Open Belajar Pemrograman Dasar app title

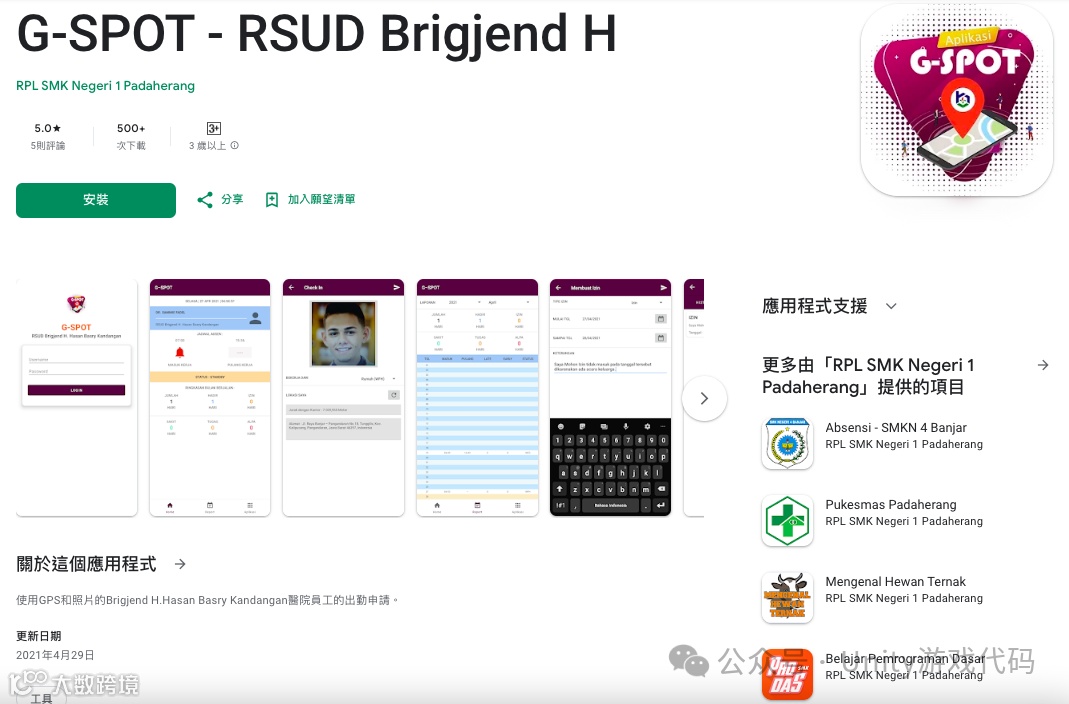[905, 659]
